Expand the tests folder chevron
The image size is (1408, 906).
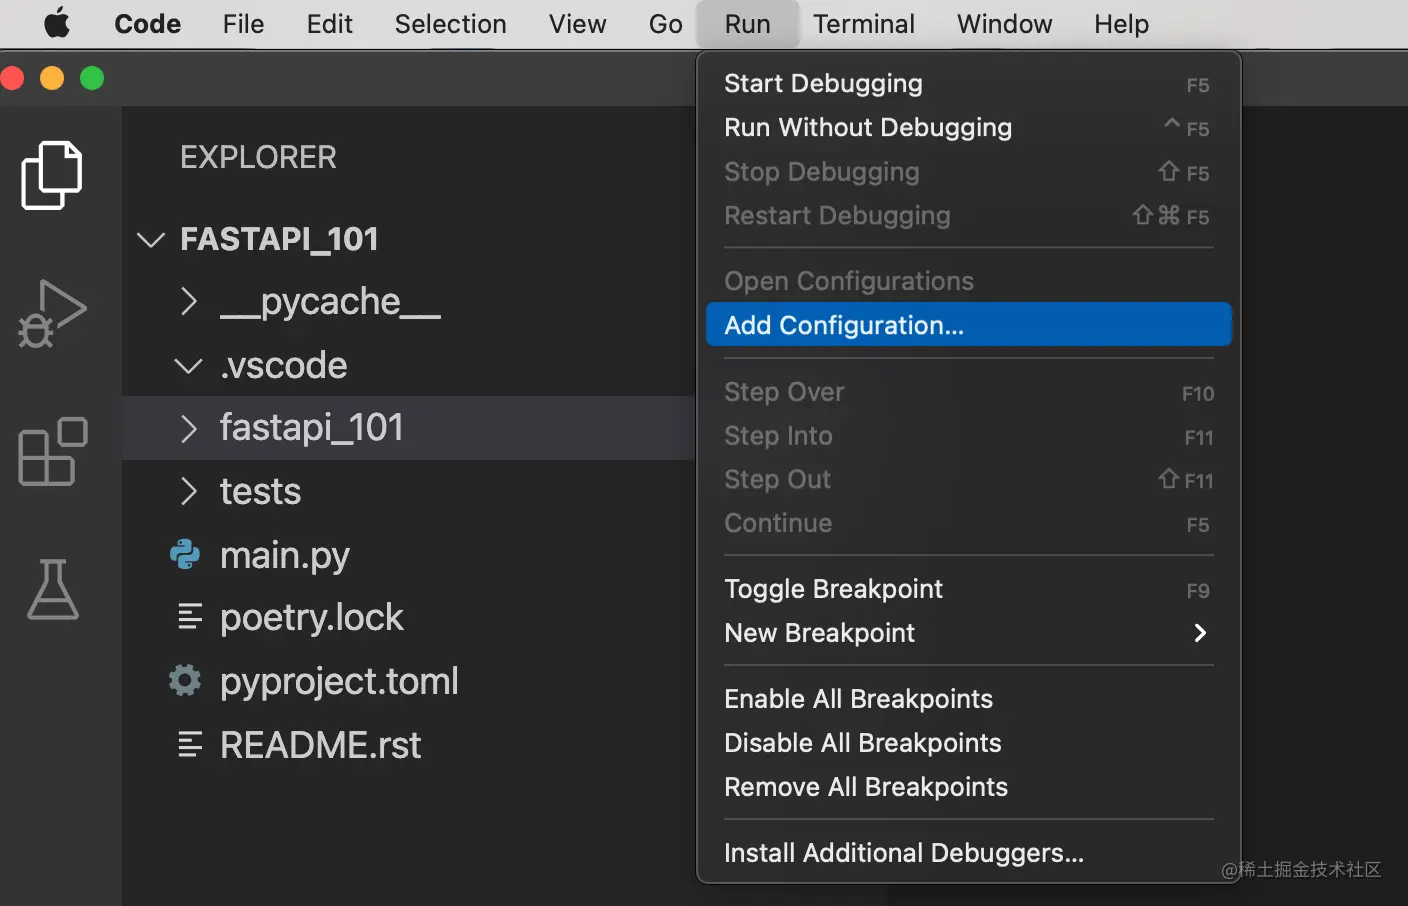[x=188, y=491]
